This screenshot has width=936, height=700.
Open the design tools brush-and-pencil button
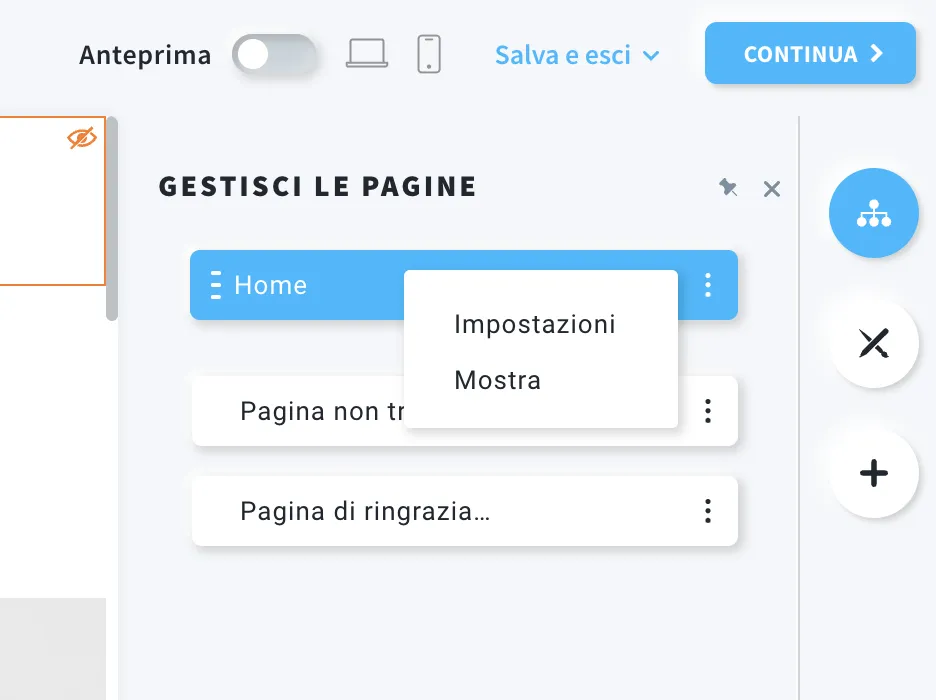873,343
